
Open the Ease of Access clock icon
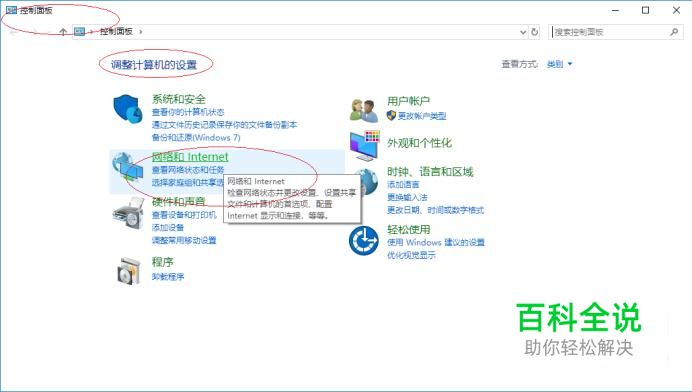click(x=364, y=240)
